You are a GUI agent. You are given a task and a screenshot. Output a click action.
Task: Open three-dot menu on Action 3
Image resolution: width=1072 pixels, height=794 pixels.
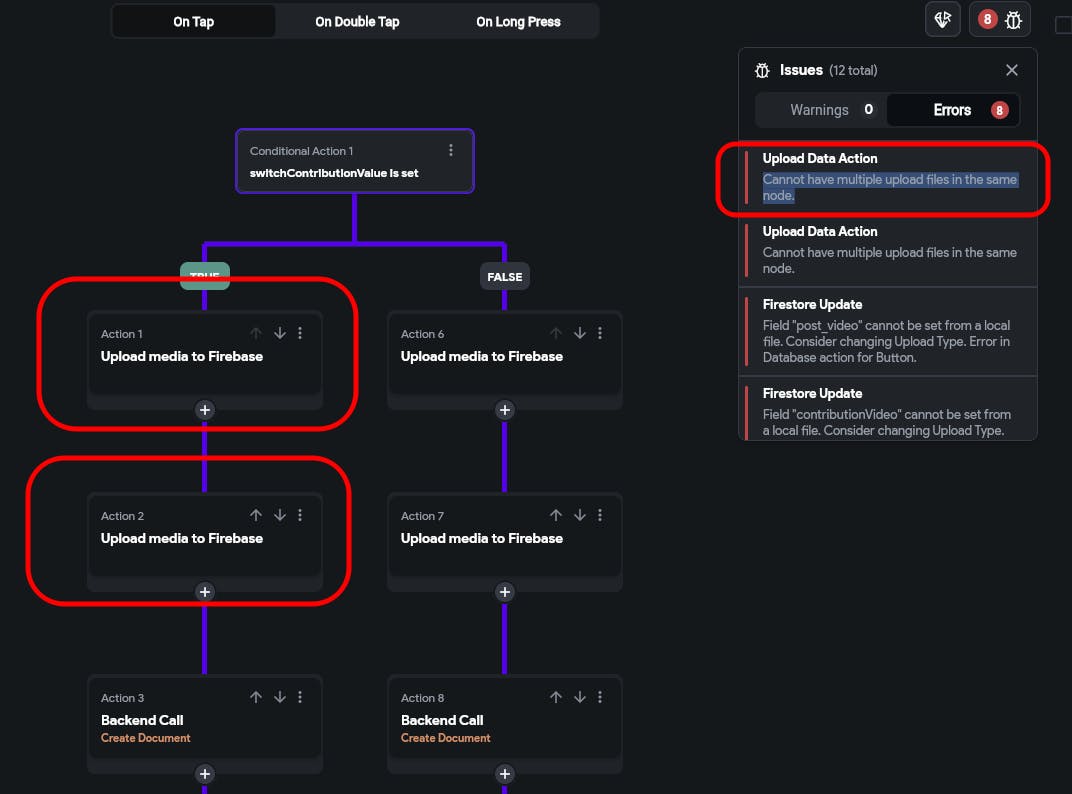[x=300, y=697]
